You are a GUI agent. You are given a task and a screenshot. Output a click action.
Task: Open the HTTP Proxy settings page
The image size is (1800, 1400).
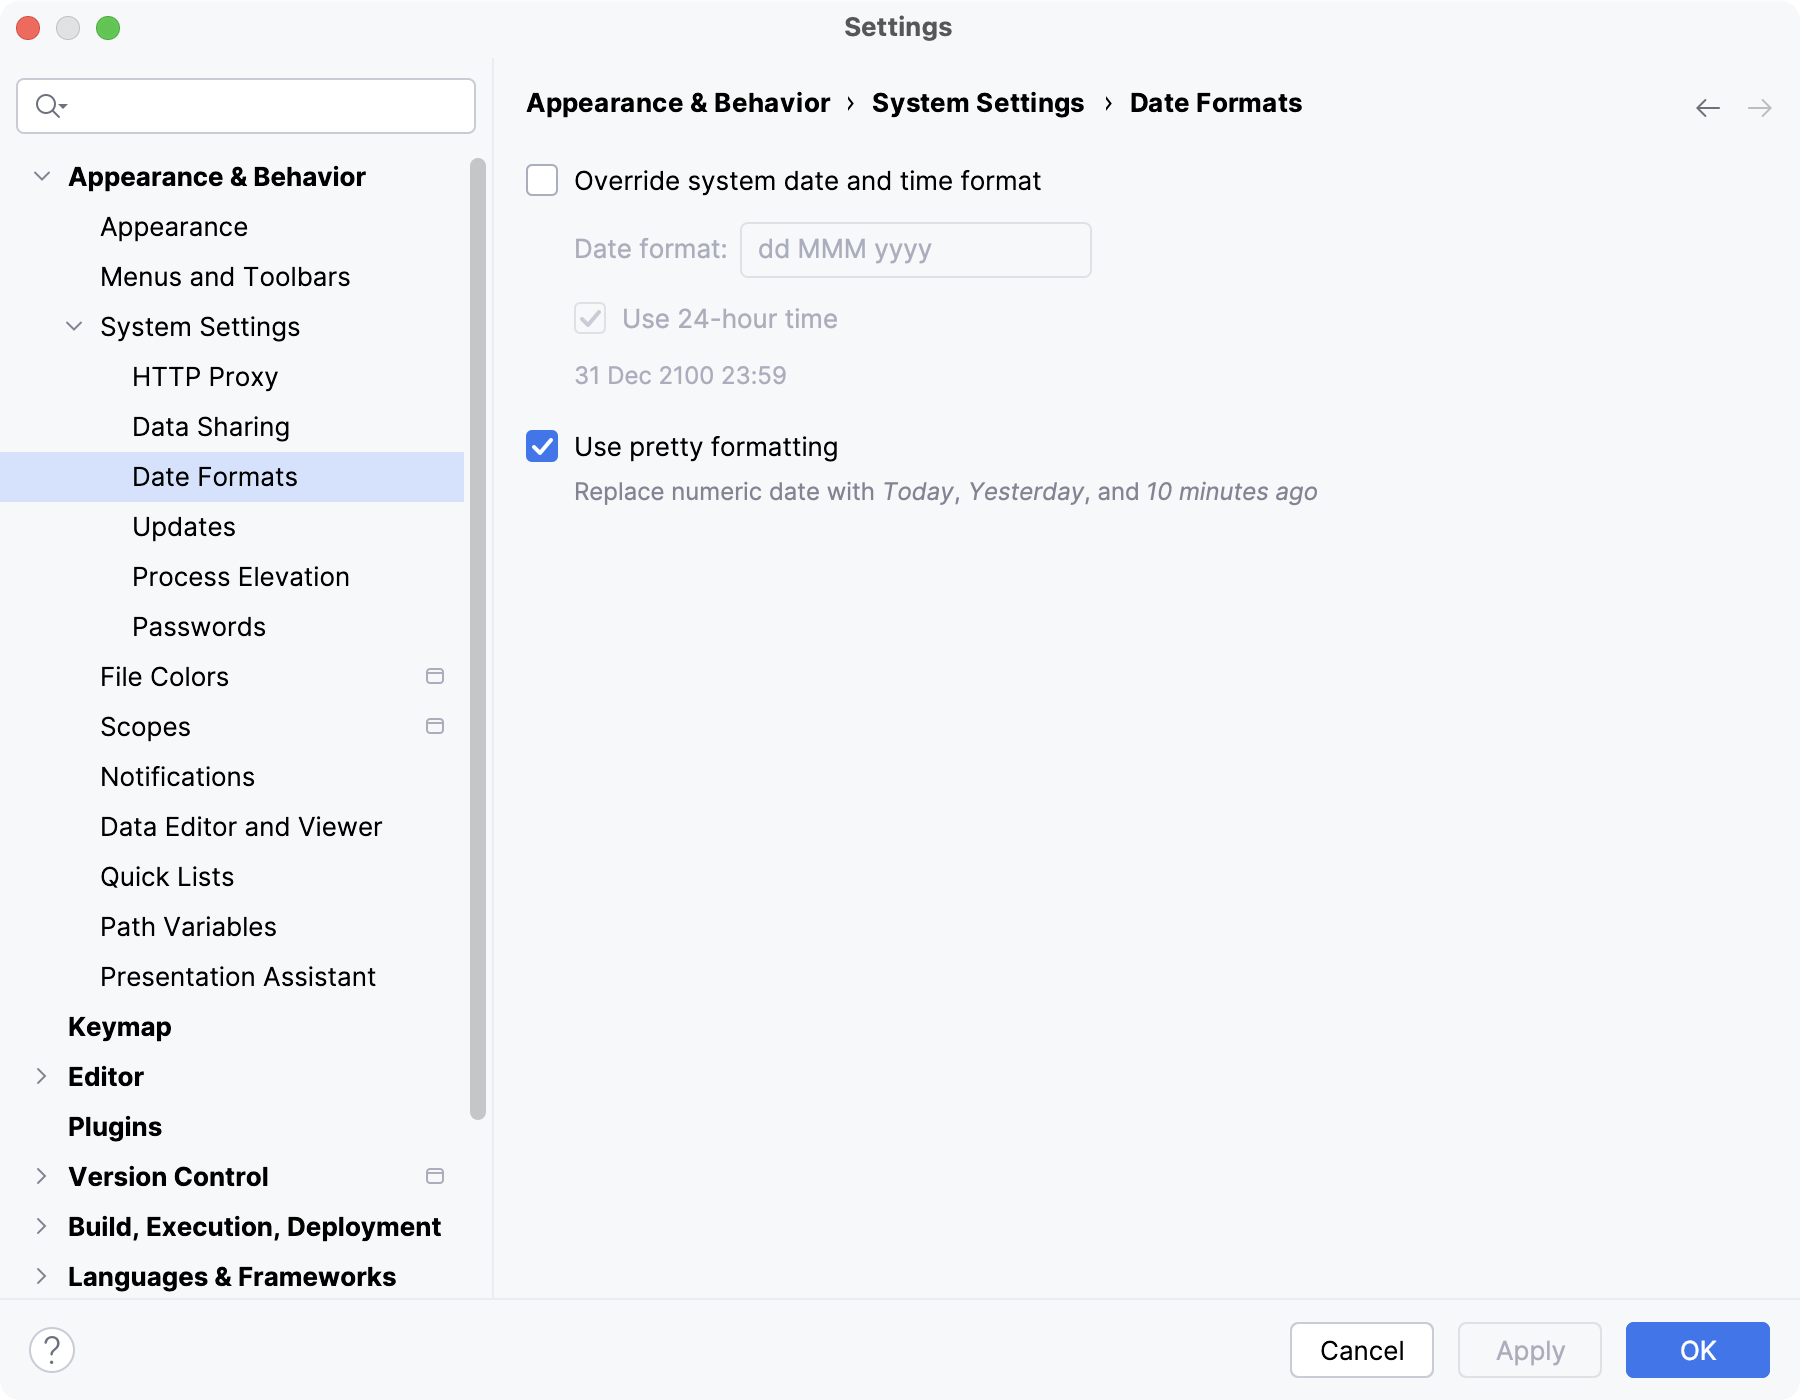tap(204, 376)
